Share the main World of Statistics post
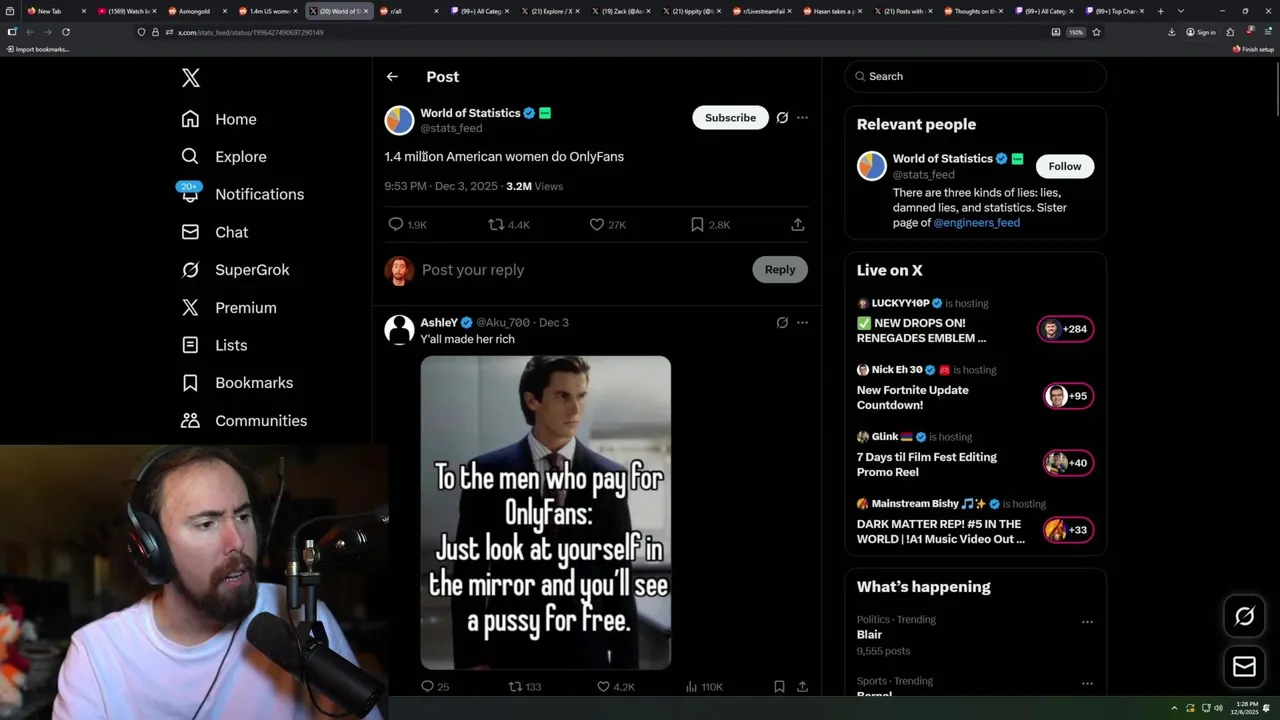The height and width of the screenshot is (720, 1280). (x=798, y=225)
